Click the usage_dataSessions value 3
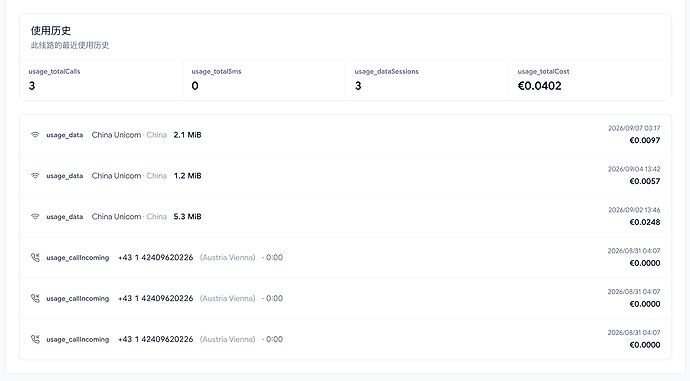Viewport: 690px width, 381px height. pyautogui.click(x=358, y=86)
